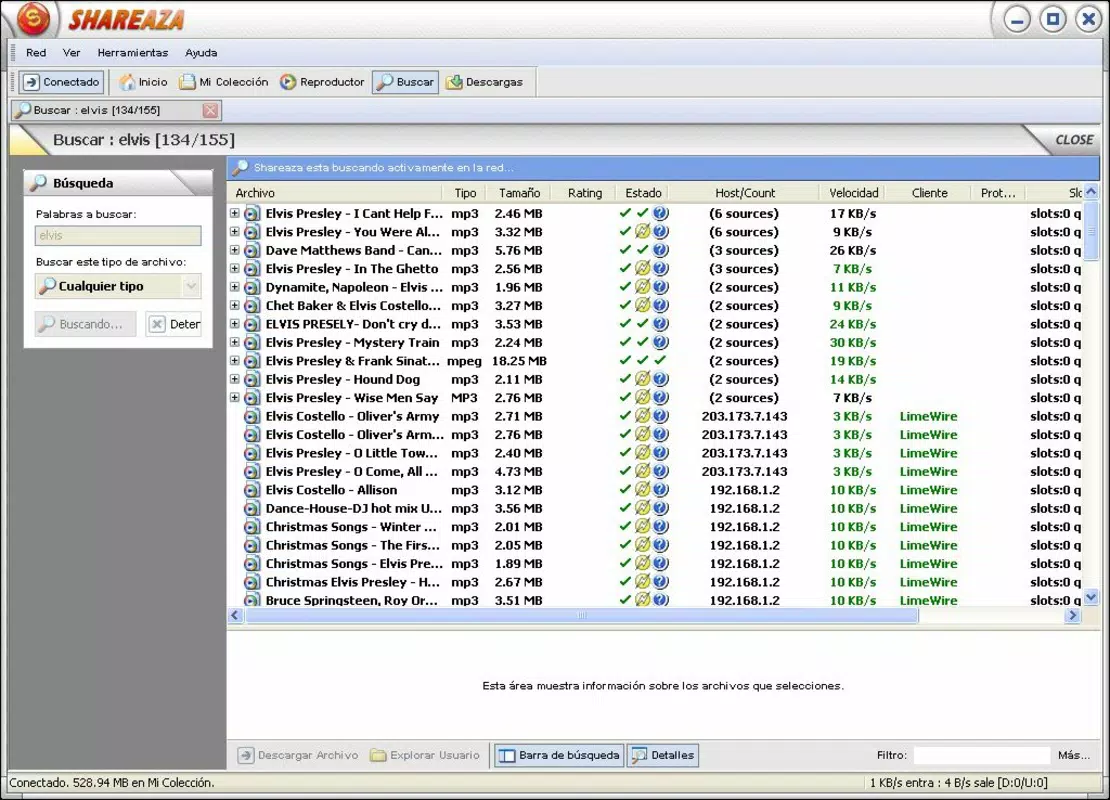Expand 'ELVIS PRESELY- Don't cry d...' row
The image size is (1110, 800).
(234, 324)
